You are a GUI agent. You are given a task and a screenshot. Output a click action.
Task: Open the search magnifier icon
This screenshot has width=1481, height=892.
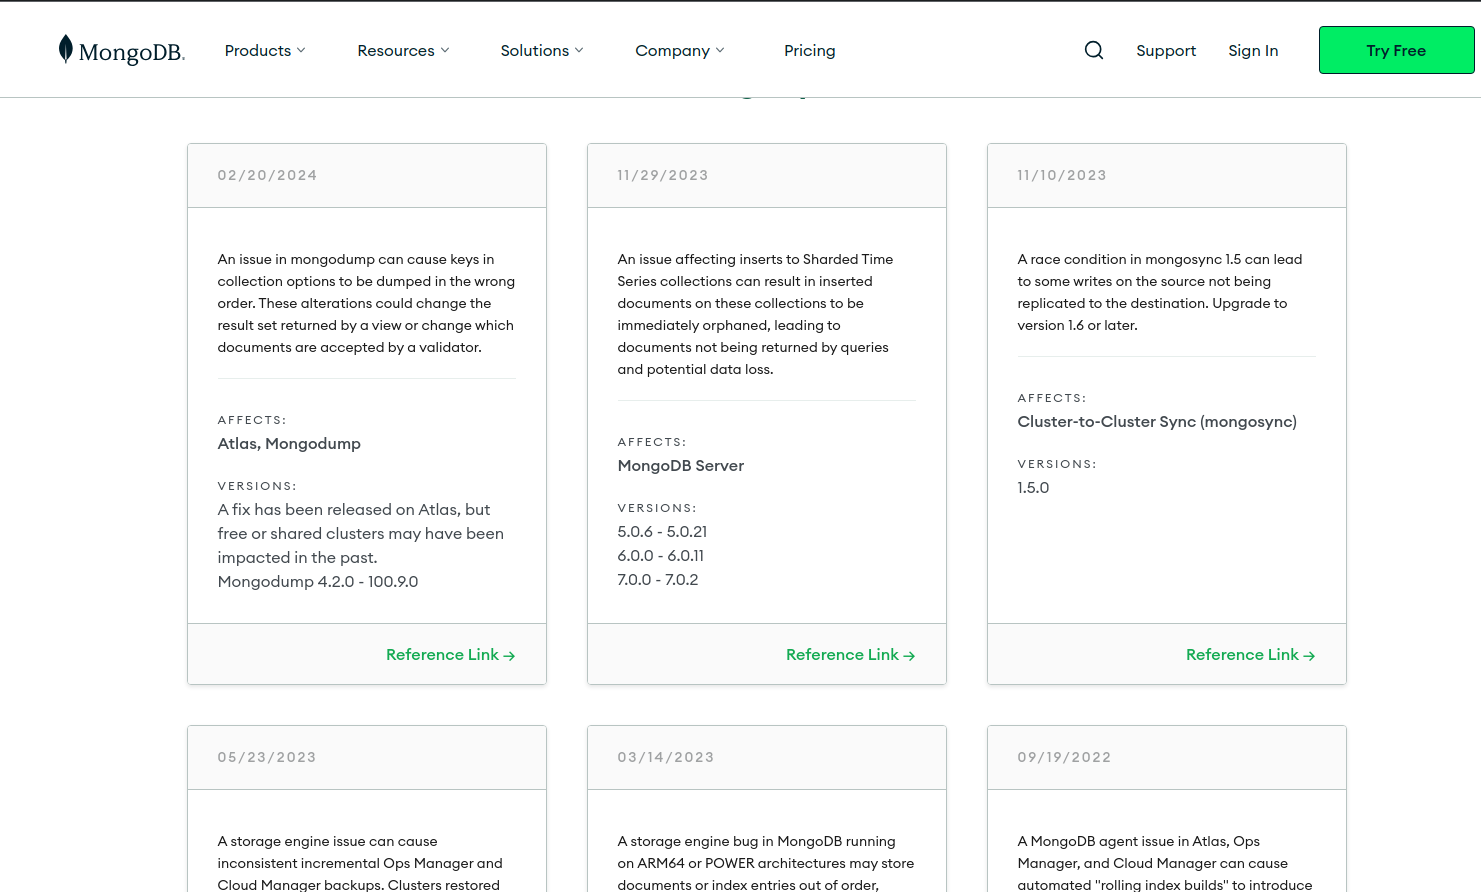pos(1094,50)
